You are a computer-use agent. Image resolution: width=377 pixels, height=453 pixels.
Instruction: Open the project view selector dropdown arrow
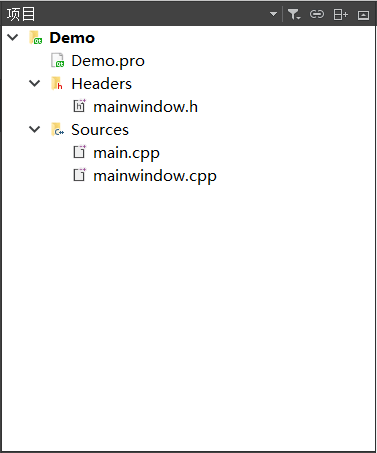pyautogui.click(x=273, y=14)
